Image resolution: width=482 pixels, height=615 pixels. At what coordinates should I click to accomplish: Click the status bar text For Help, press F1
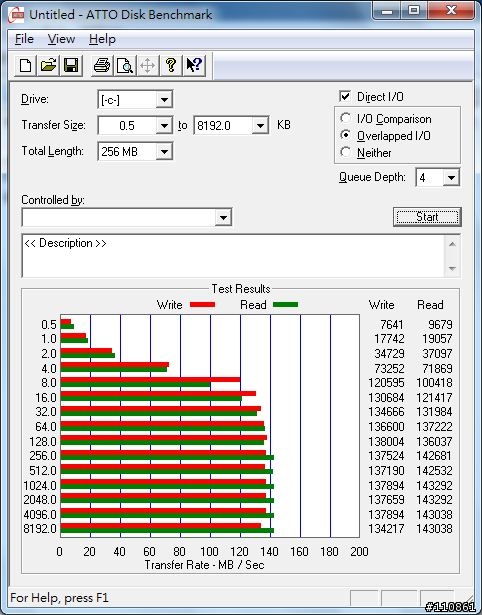click(59, 598)
